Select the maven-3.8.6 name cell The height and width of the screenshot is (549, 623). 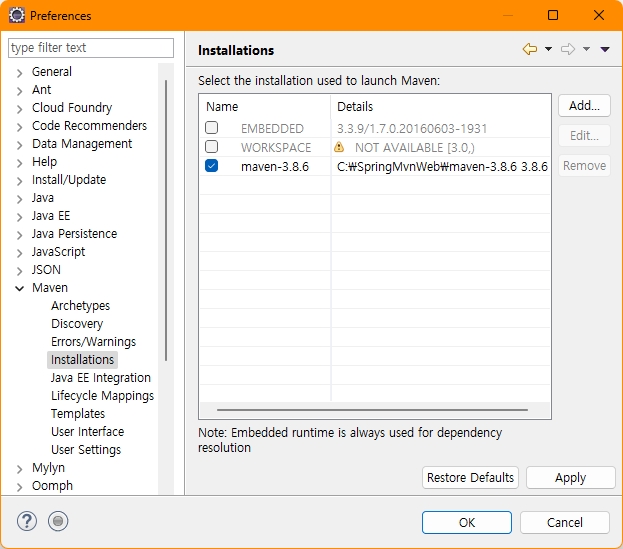coord(275,166)
